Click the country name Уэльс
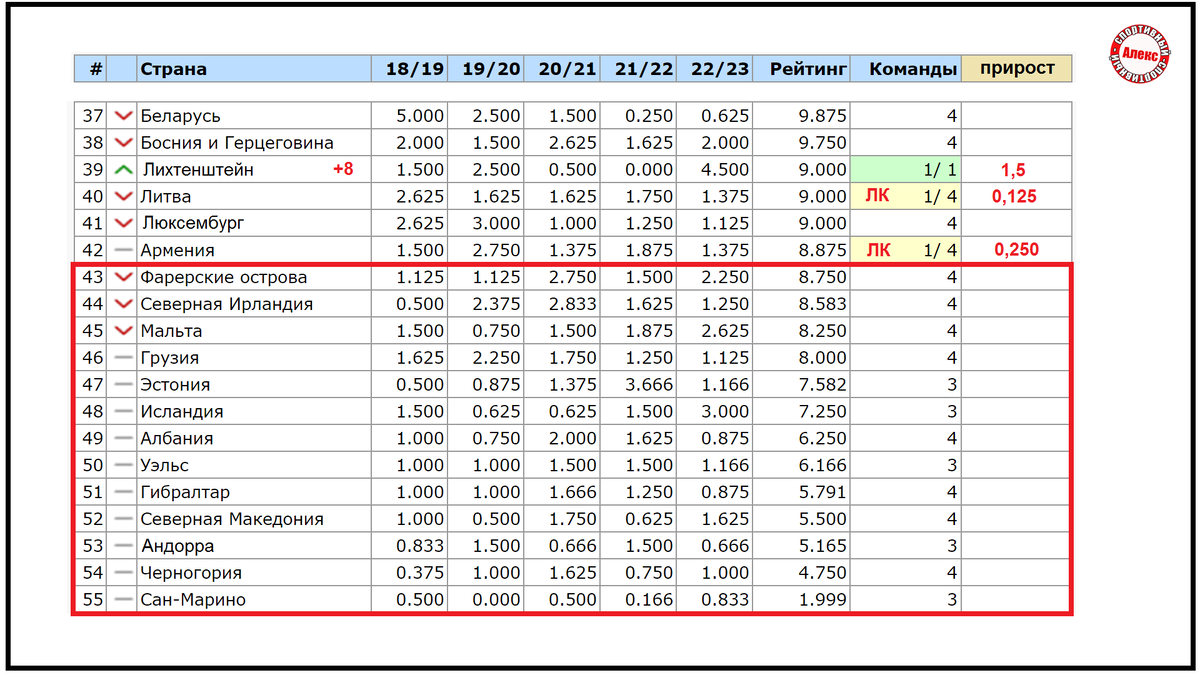Screen dimensions: 1200x675 [x=165, y=465]
